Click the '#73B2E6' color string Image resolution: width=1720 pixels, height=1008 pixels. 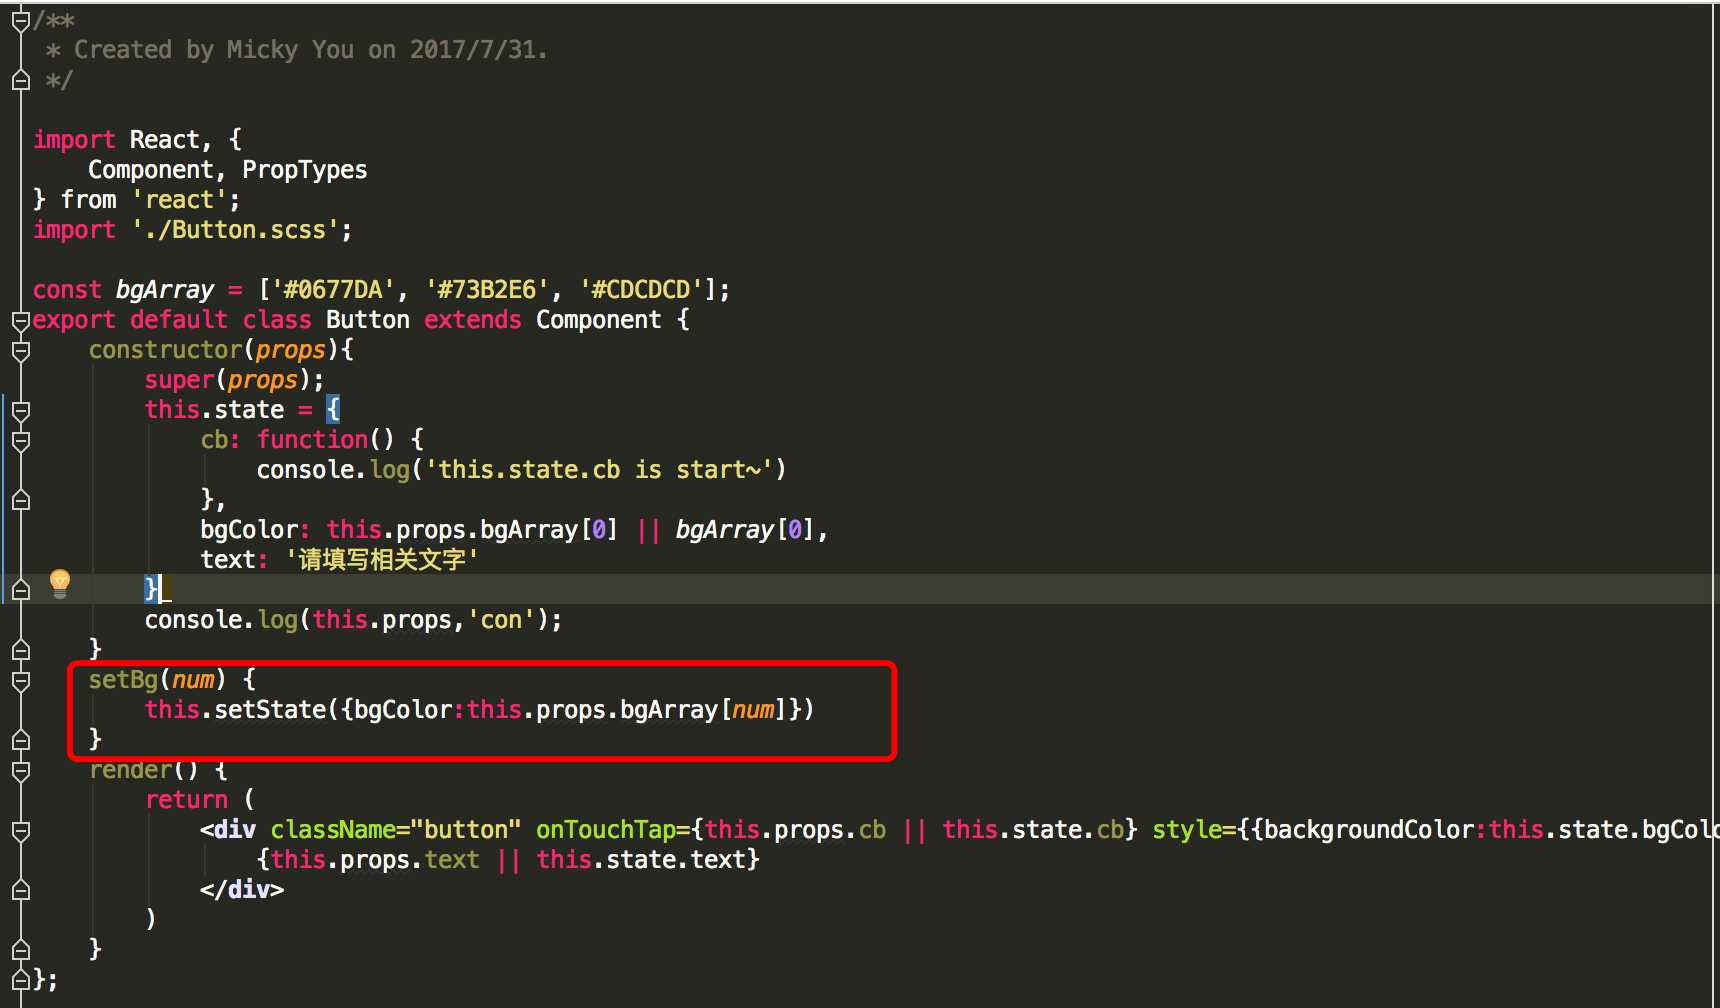coord(487,290)
